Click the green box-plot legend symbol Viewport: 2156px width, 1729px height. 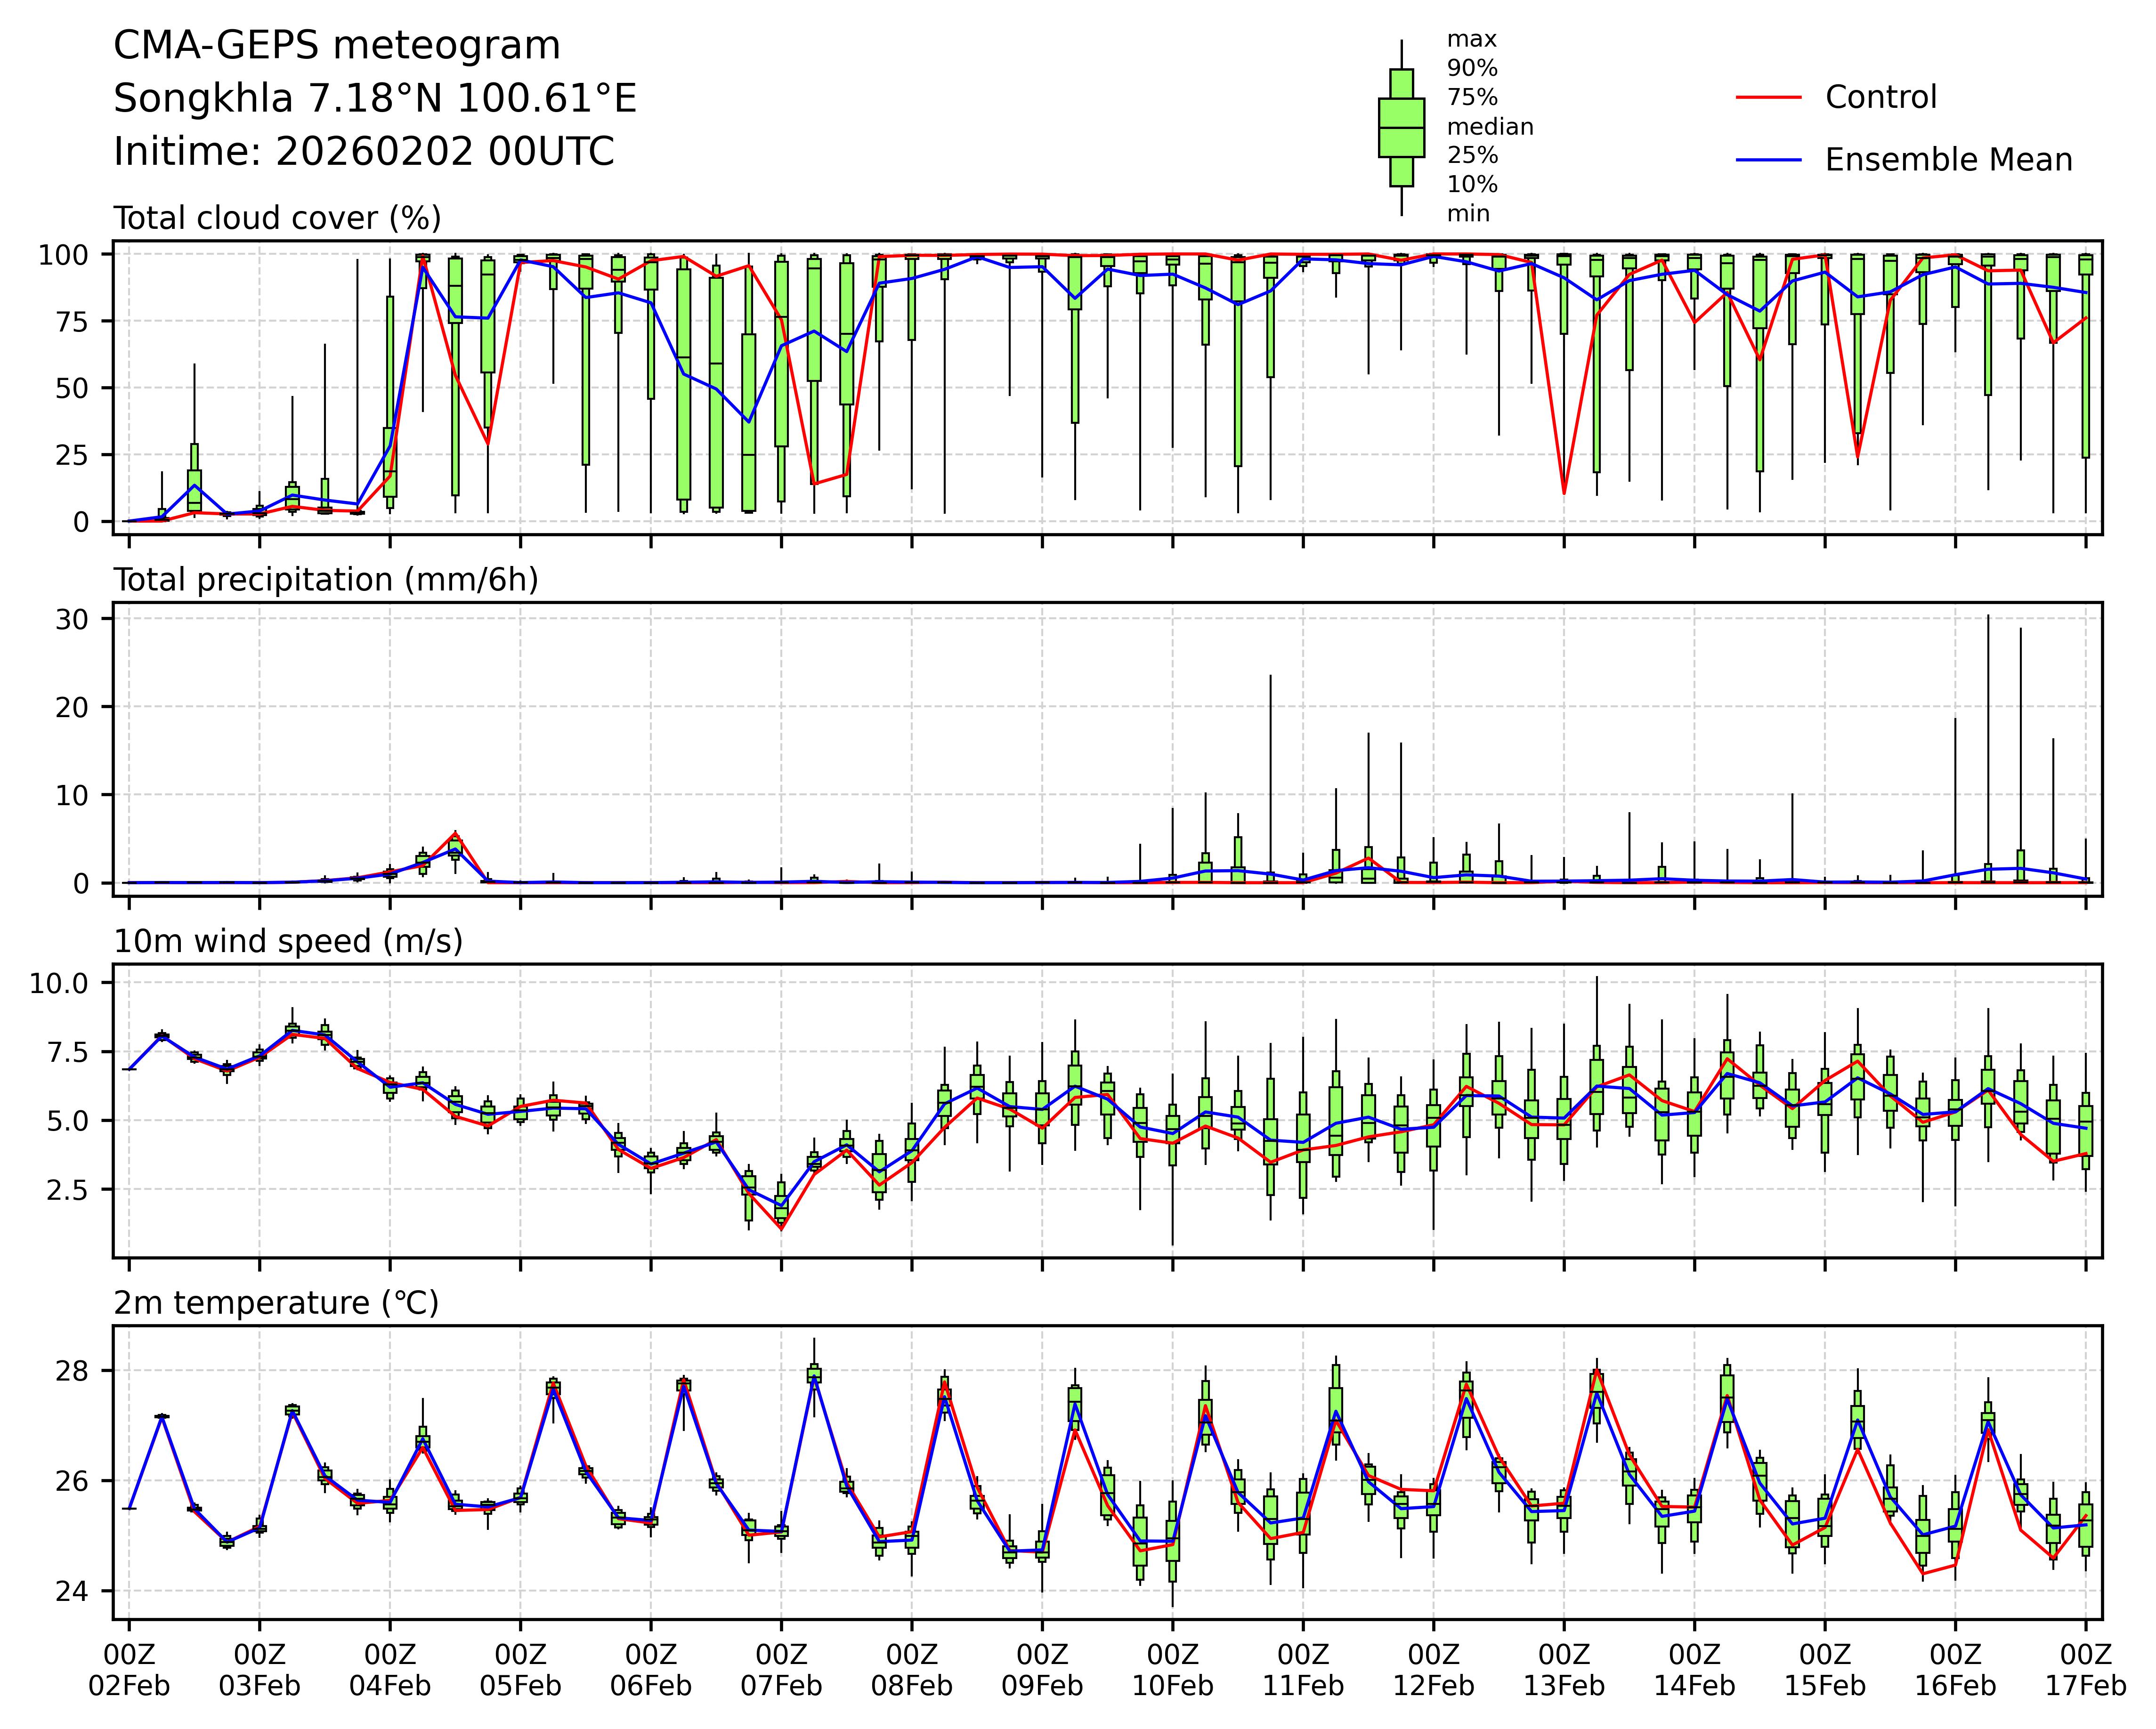click(1401, 128)
